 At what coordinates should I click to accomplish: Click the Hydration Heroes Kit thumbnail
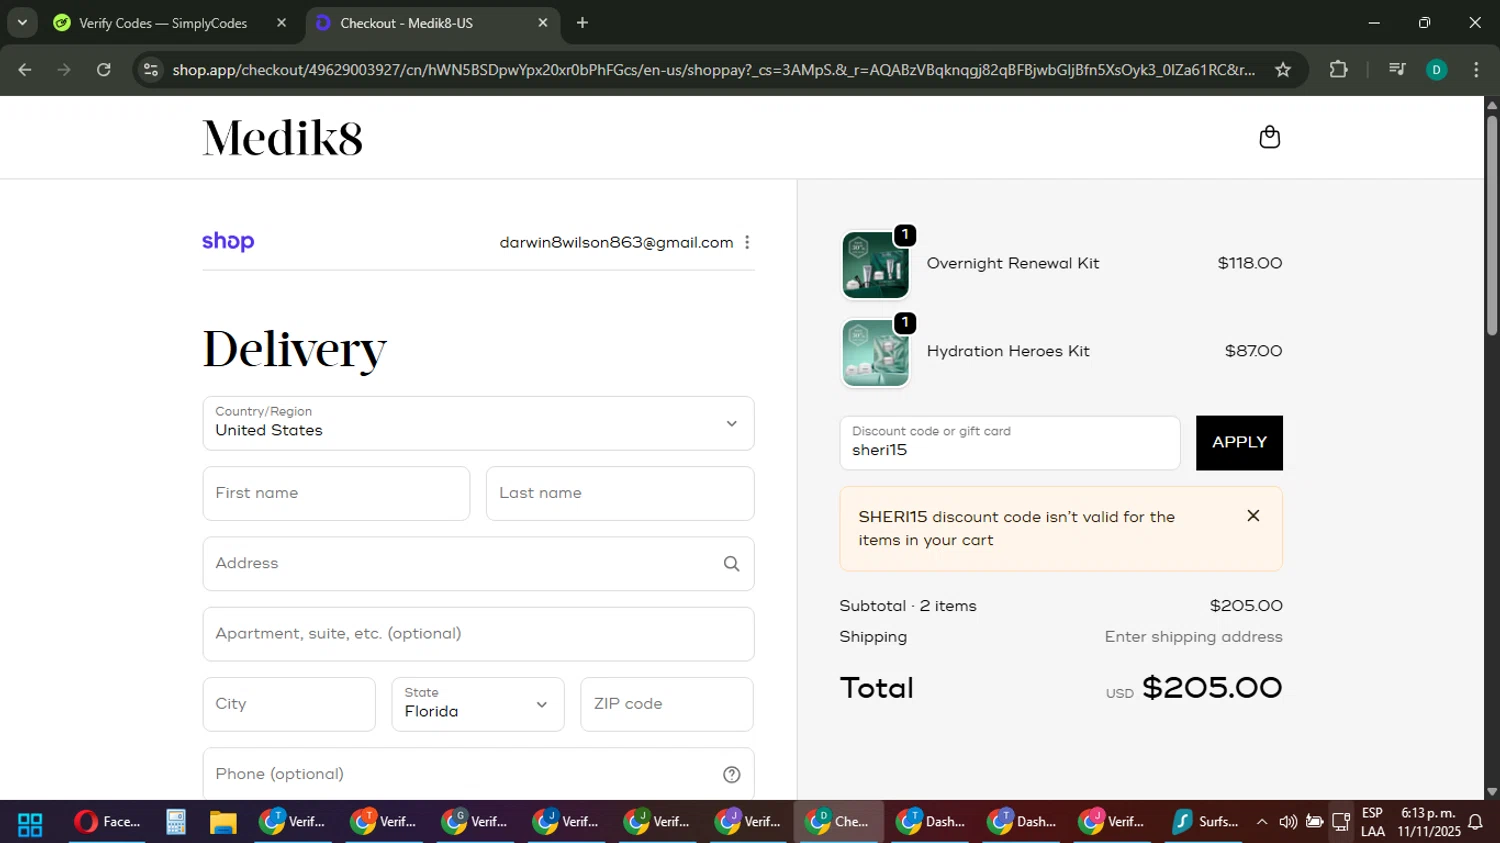click(875, 353)
